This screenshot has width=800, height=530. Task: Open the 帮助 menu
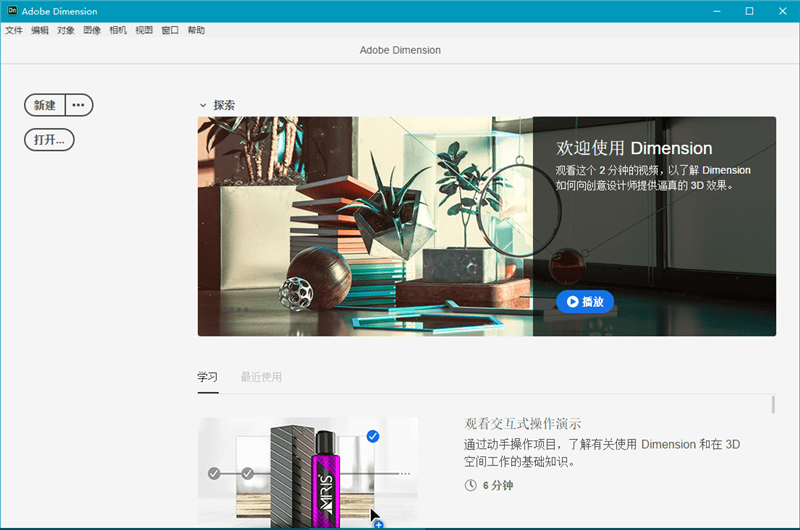[x=196, y=31]
